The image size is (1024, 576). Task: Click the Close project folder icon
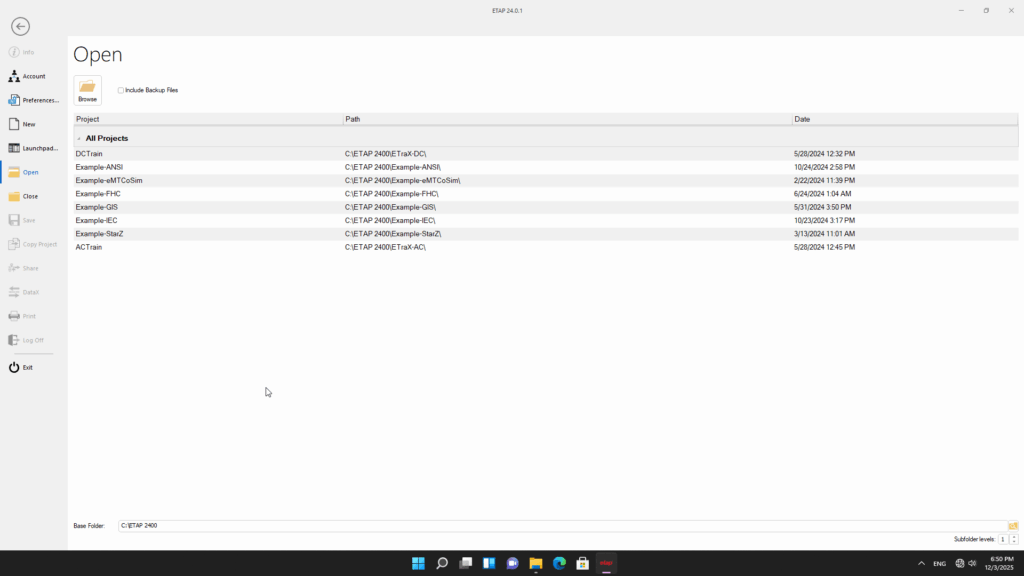point(14,196)
